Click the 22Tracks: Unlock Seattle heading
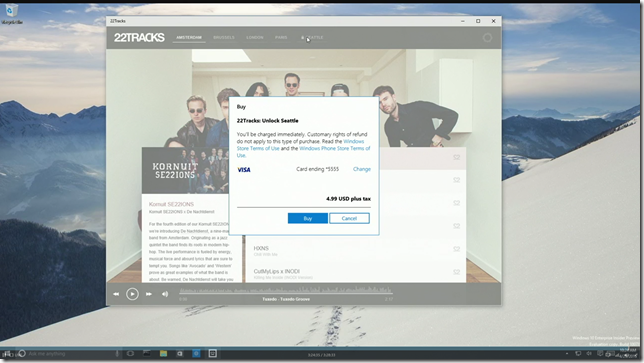Viewport: 644px width, 363px height. [268, 121]
